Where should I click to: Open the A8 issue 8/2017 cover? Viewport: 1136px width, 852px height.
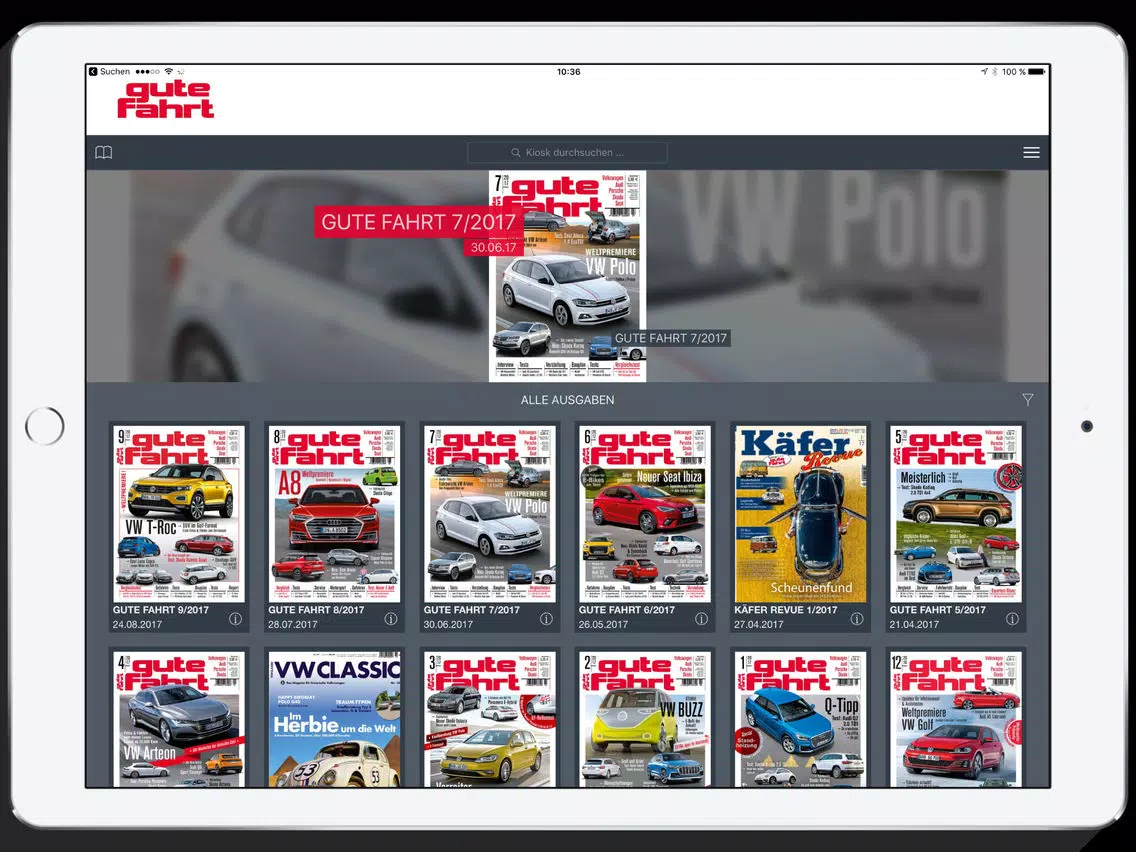click(x=334, y=514)
